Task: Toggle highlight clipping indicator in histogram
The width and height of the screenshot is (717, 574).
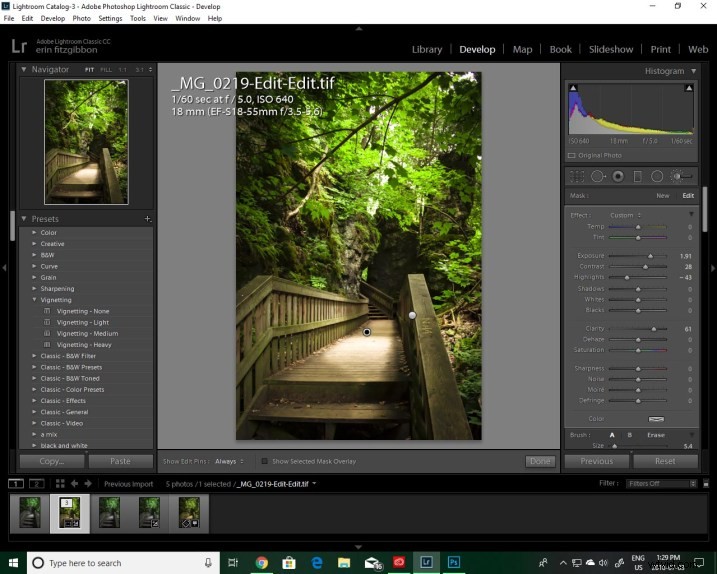Action: tap(689, 88)
